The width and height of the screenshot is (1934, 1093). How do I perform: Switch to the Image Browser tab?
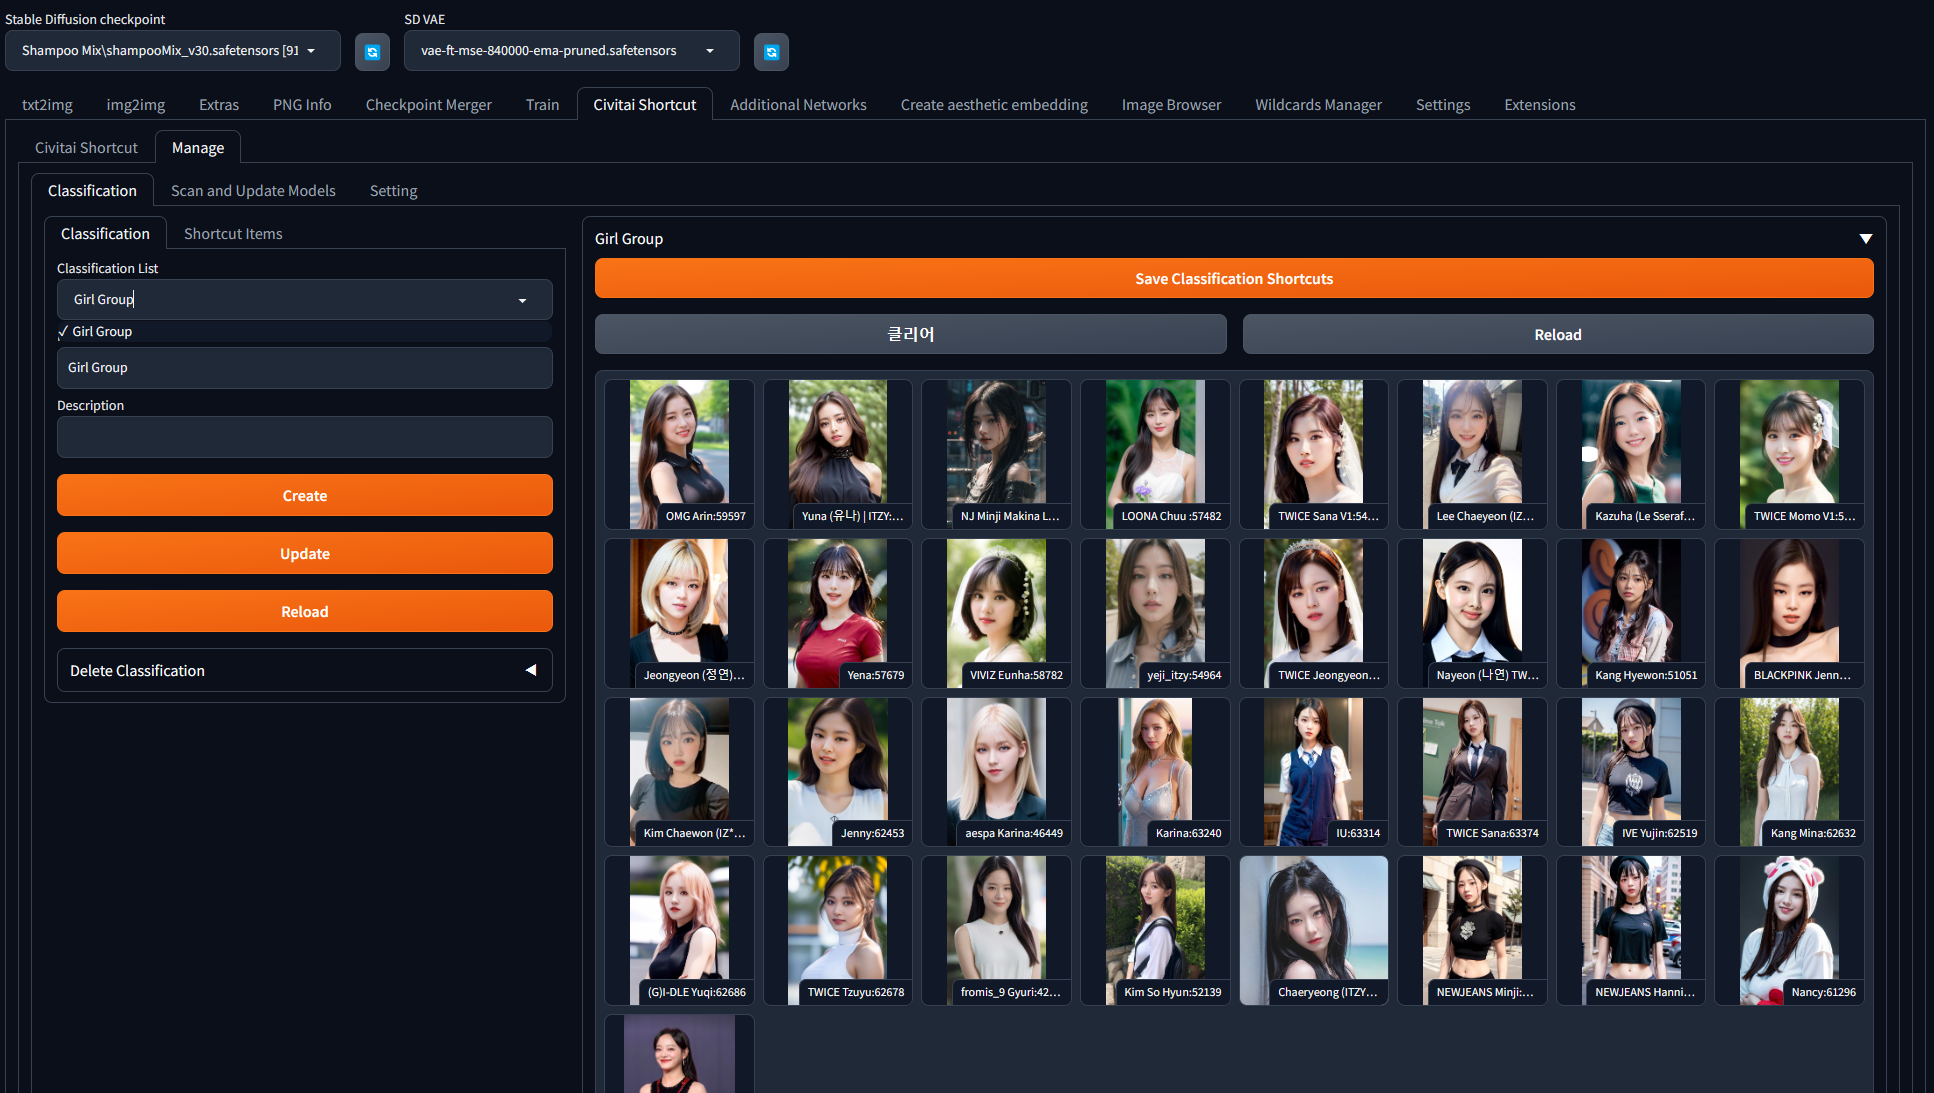(1170, 105)
